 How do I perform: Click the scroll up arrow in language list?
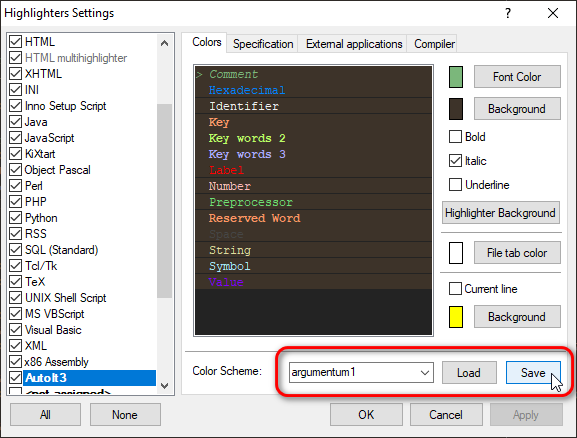click(x=164, y=43)
